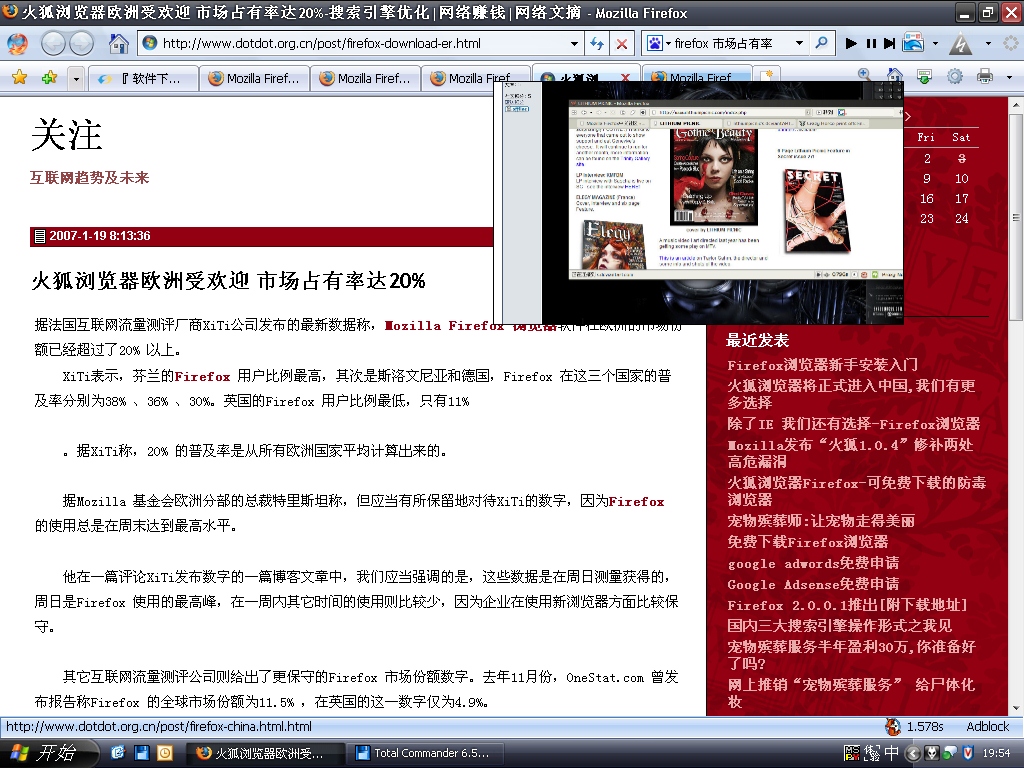Go back with the Back arrow button
Screen dimensions: 1024x768
click(x=54, y=44)
